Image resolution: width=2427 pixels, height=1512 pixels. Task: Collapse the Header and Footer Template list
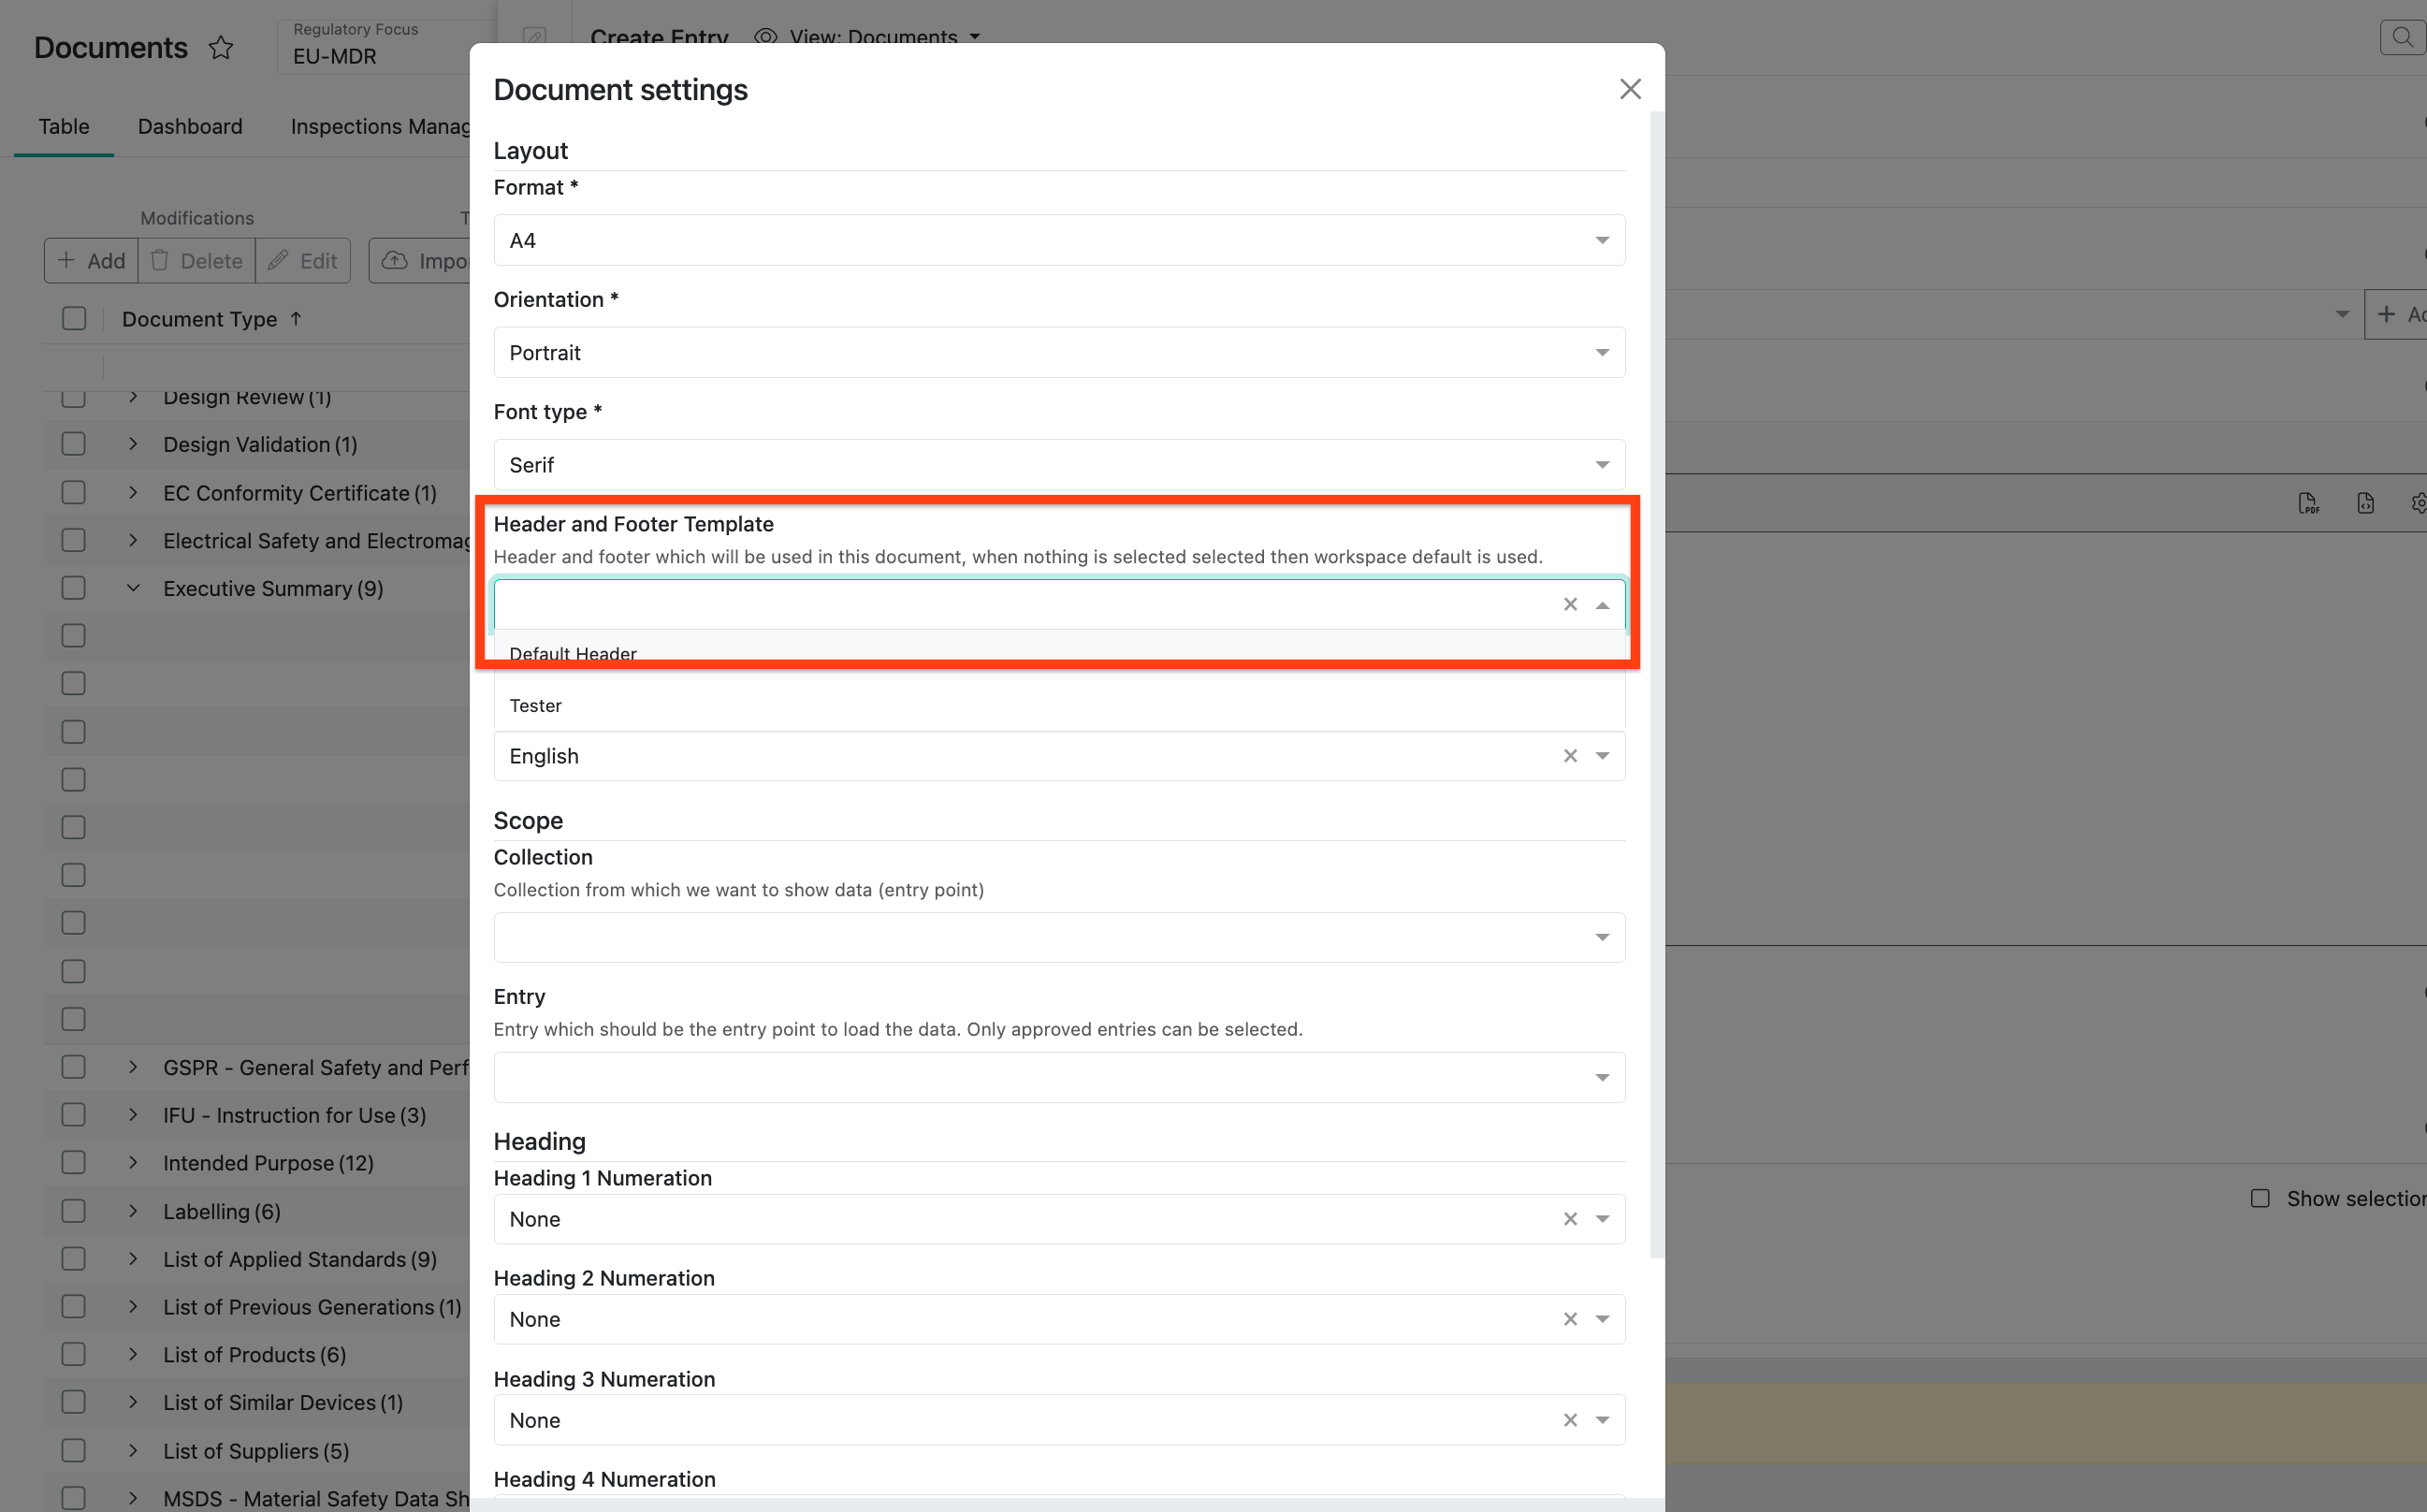point(1603,605)
